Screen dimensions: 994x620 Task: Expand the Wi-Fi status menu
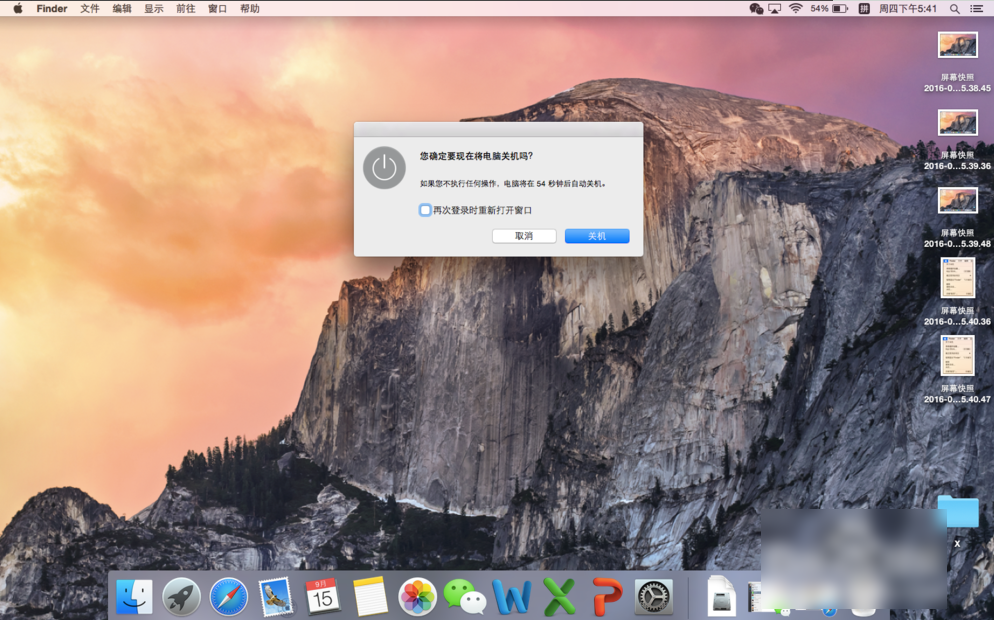[x=796, y=9]
